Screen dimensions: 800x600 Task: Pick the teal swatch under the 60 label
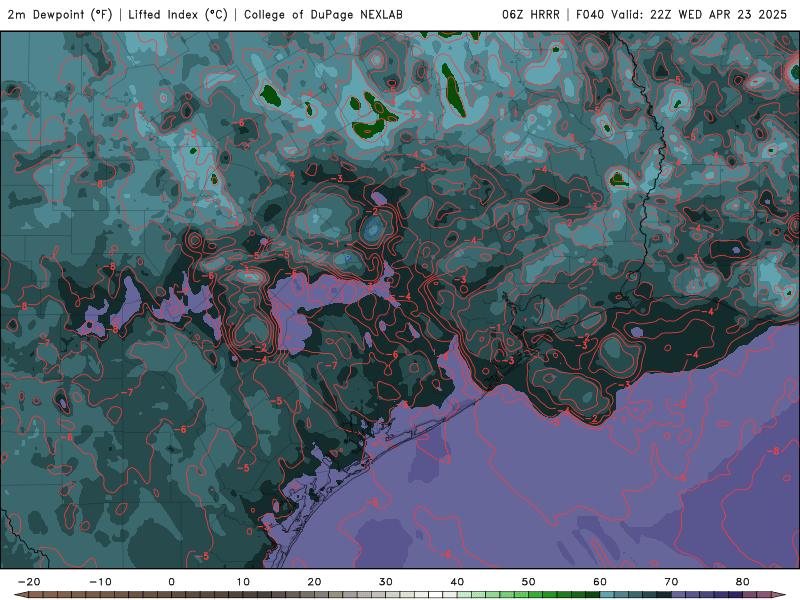[x=607, y=595]
